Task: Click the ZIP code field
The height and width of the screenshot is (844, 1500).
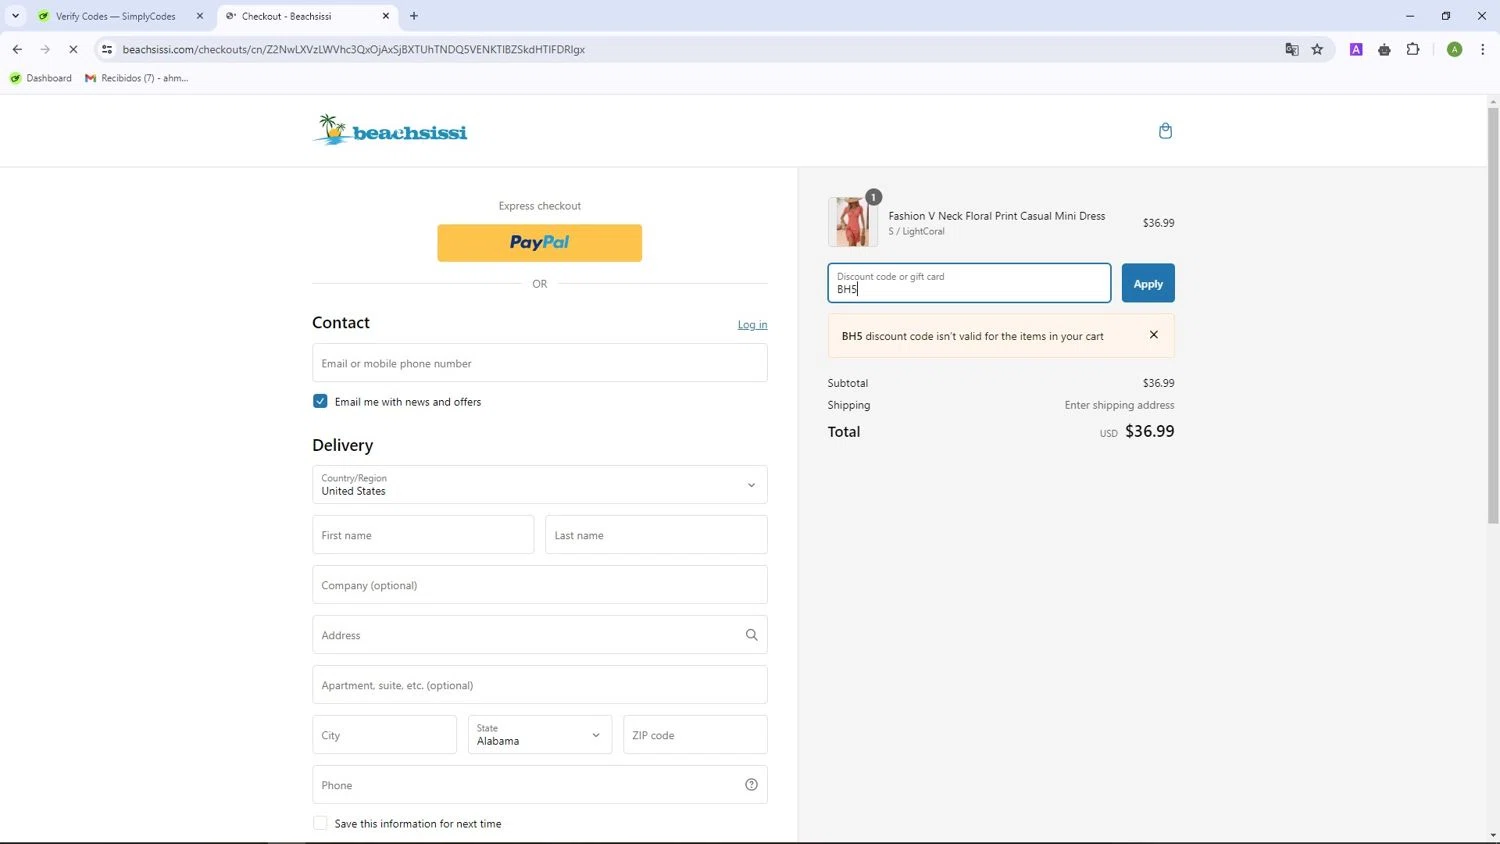Action: [x=695, y=735]
